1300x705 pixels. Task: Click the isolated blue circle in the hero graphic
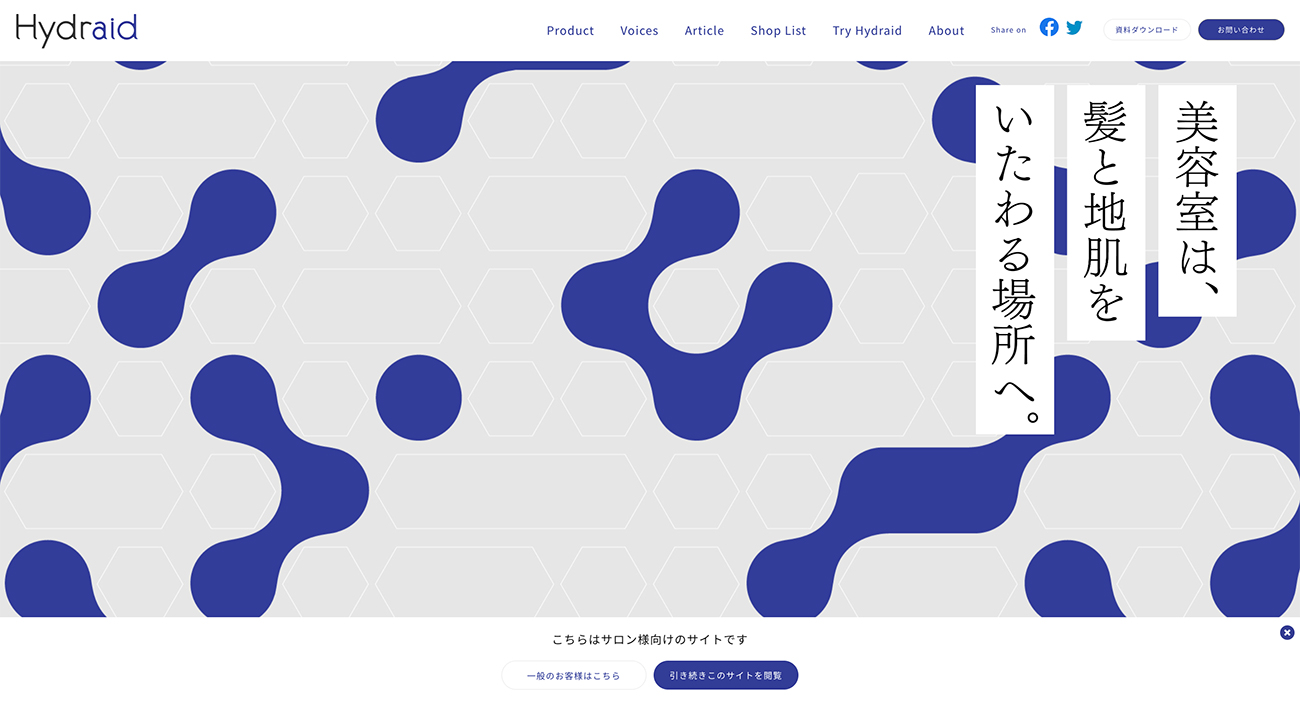(418, 397)
